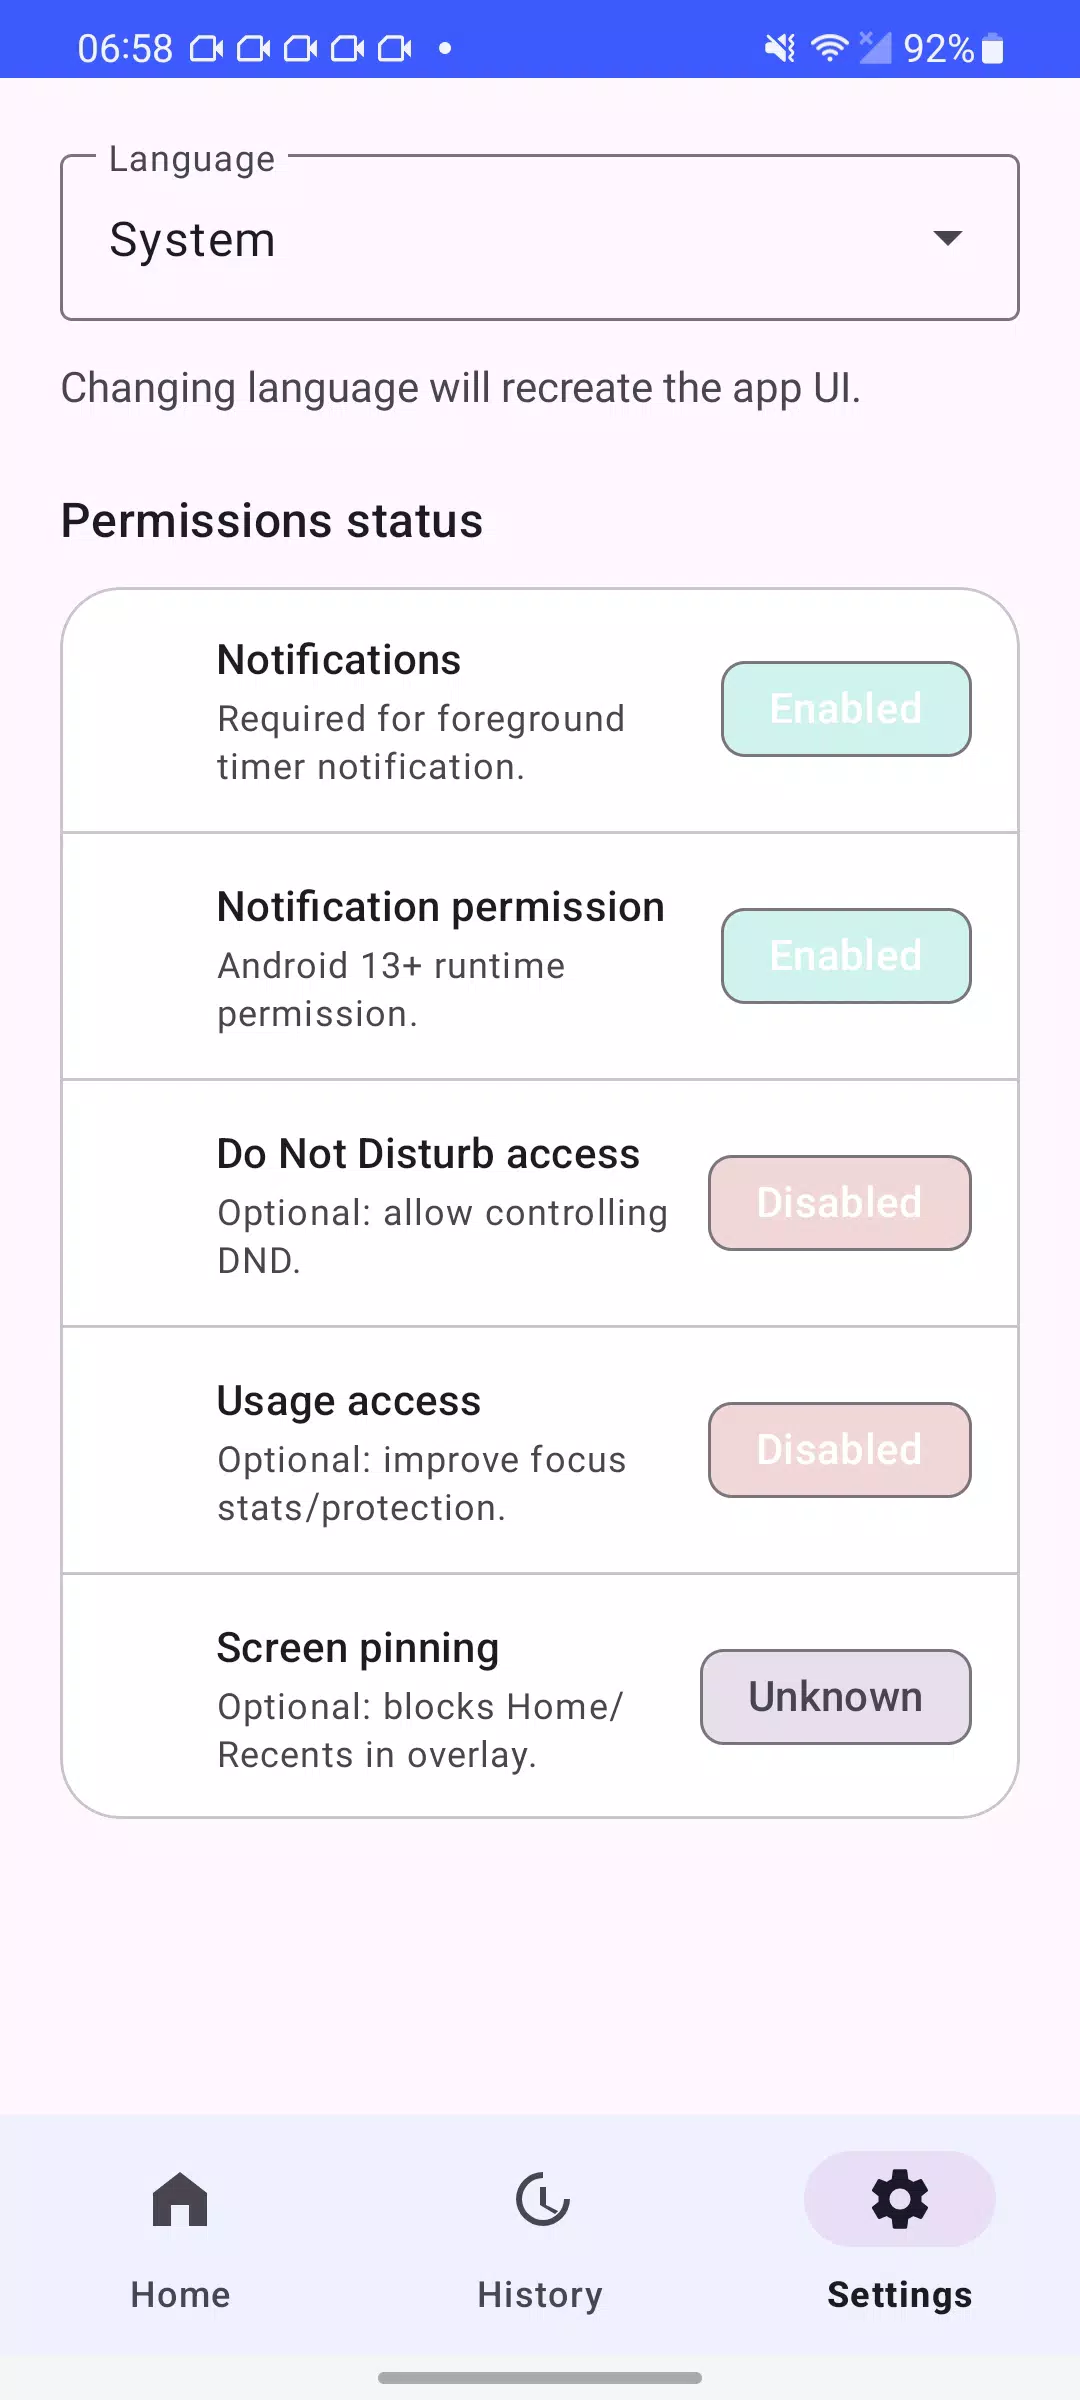Click the Language field label
Image resolution: width=1080 pixels, height=2400 pixels.
(192, 159)
